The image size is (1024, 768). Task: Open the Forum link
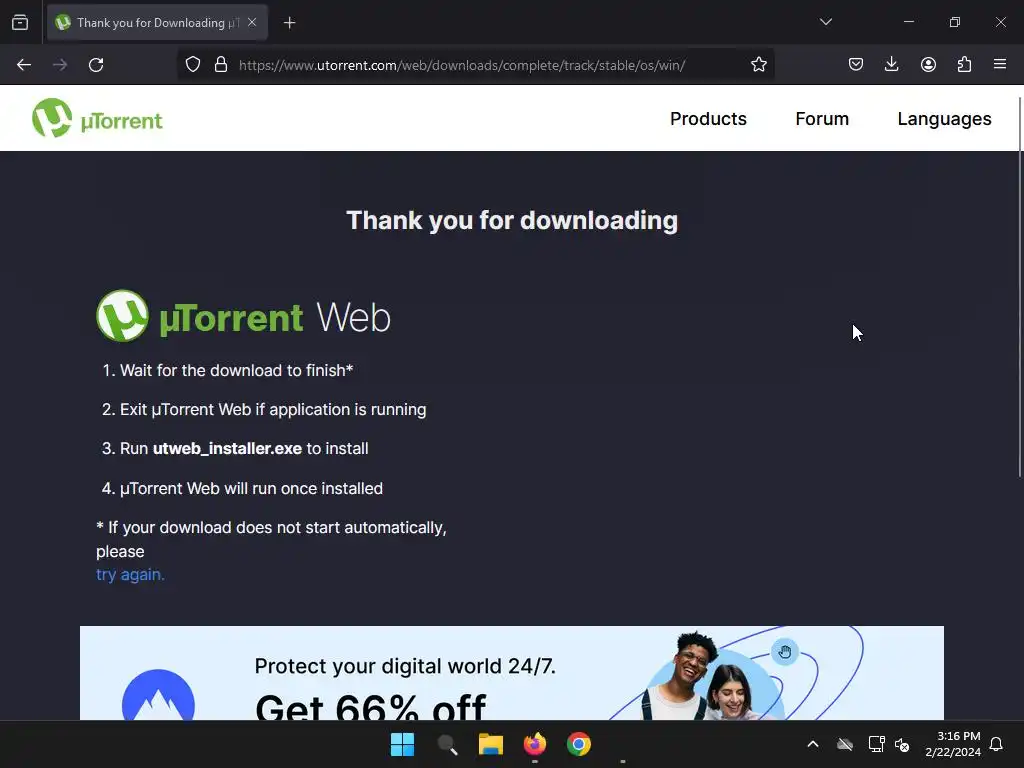(822, 119)
